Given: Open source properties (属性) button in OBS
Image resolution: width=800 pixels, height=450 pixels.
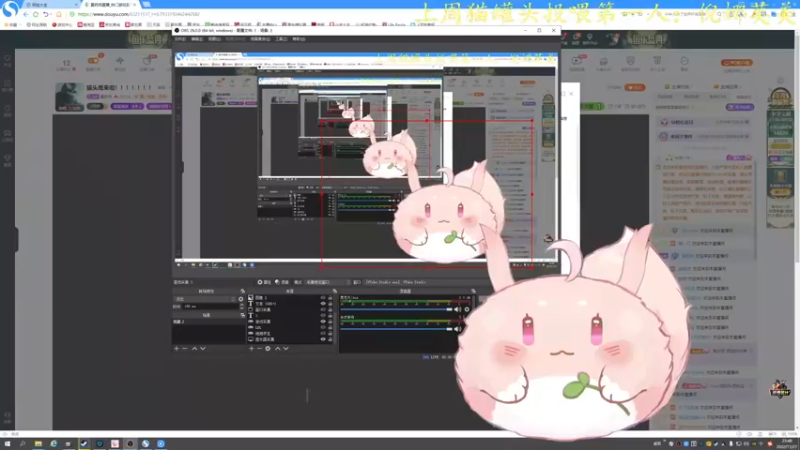Looking at the screenshot, I should 264,282.
